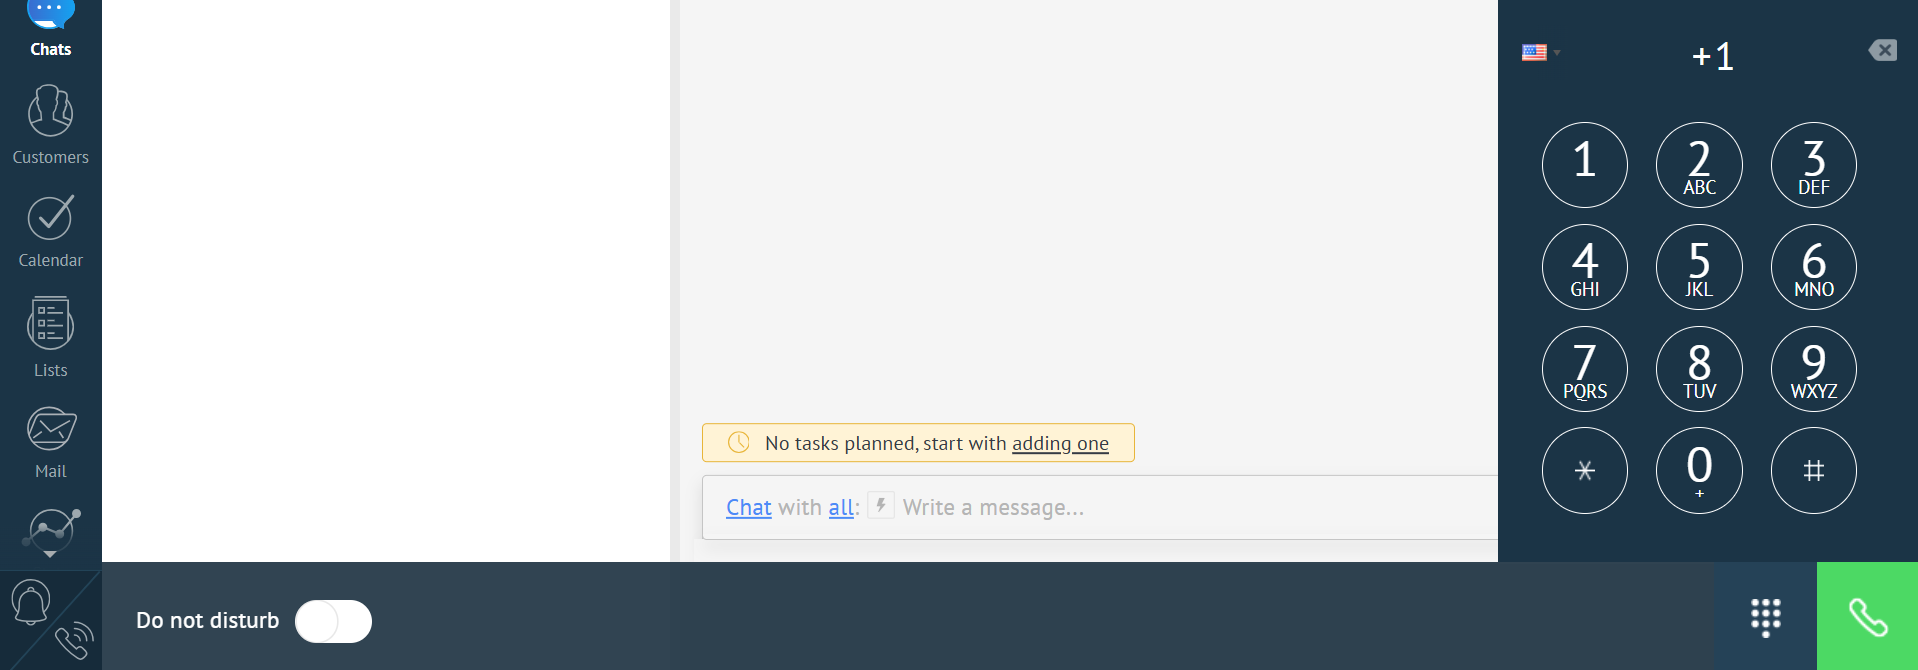The width and height of the screenshot is (1918, 670).
Task: Enable the Do not disturb switch
Action: pyautogui.click(x=333, y=621)
